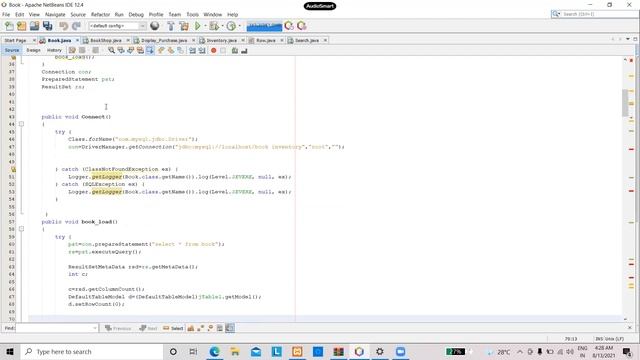Screen dimensions: 640x360
Task: Click the Find Previous Occurrence editor icon
Action: [121, 51]
